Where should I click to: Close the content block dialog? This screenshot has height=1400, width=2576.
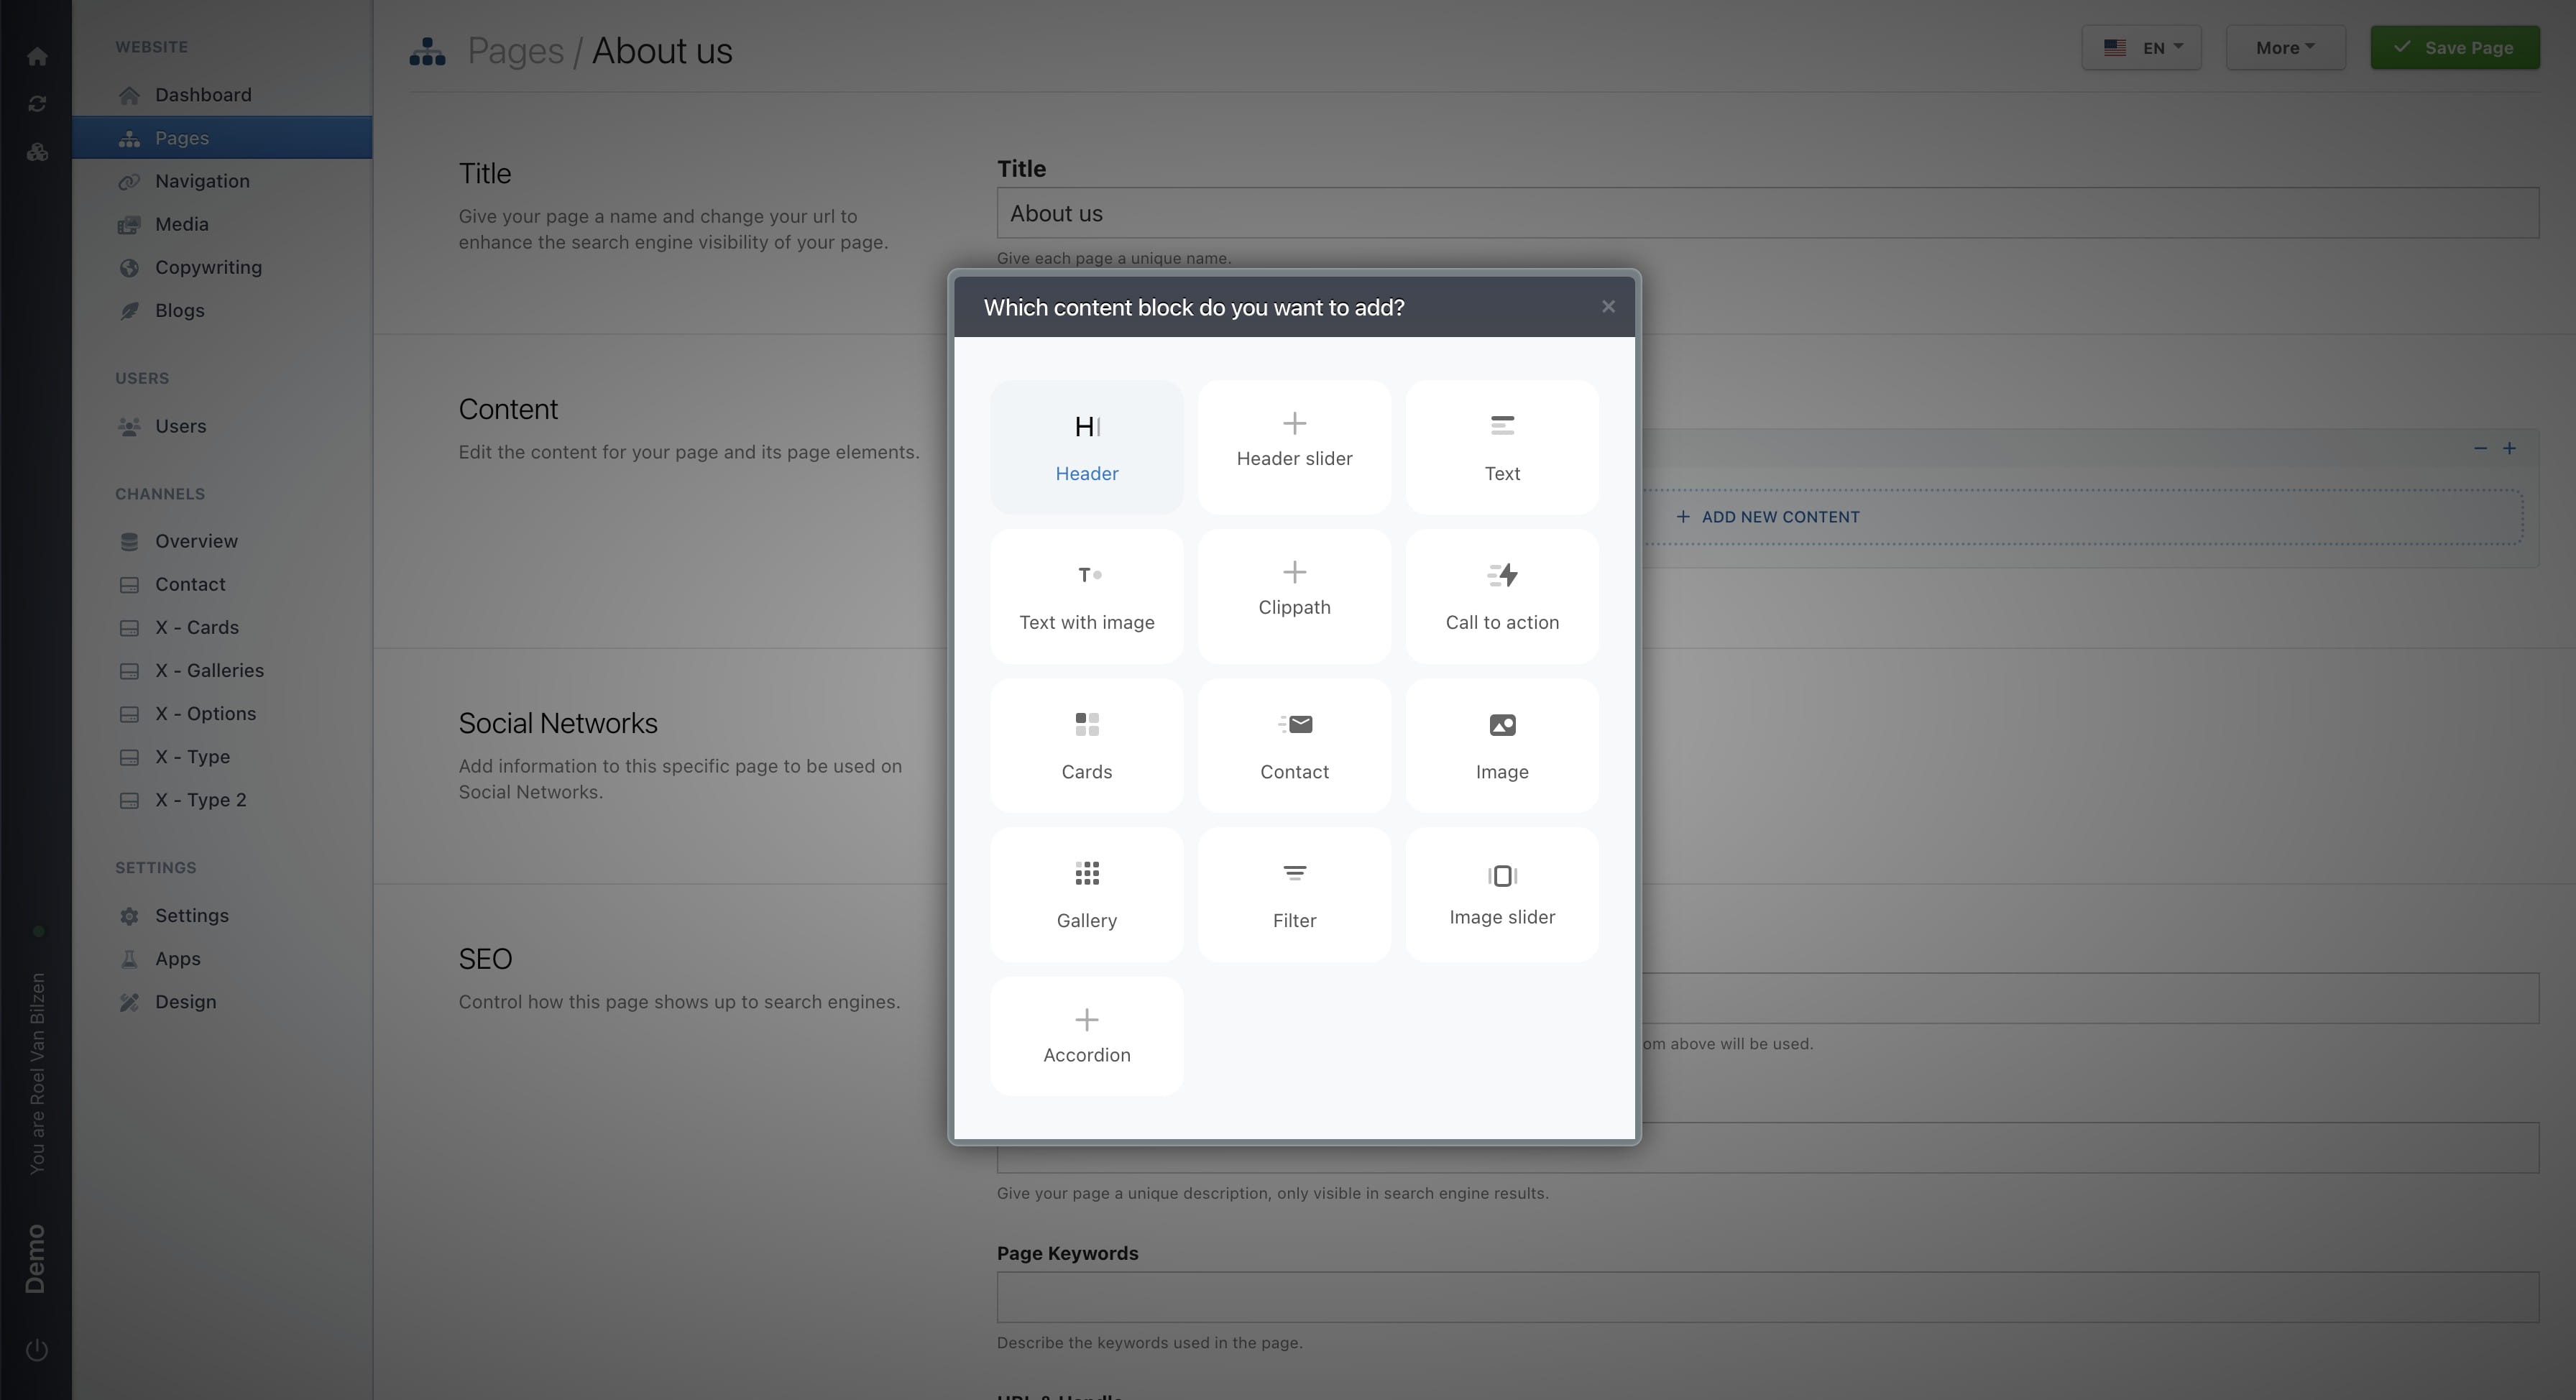click(x=1607, y=307)
